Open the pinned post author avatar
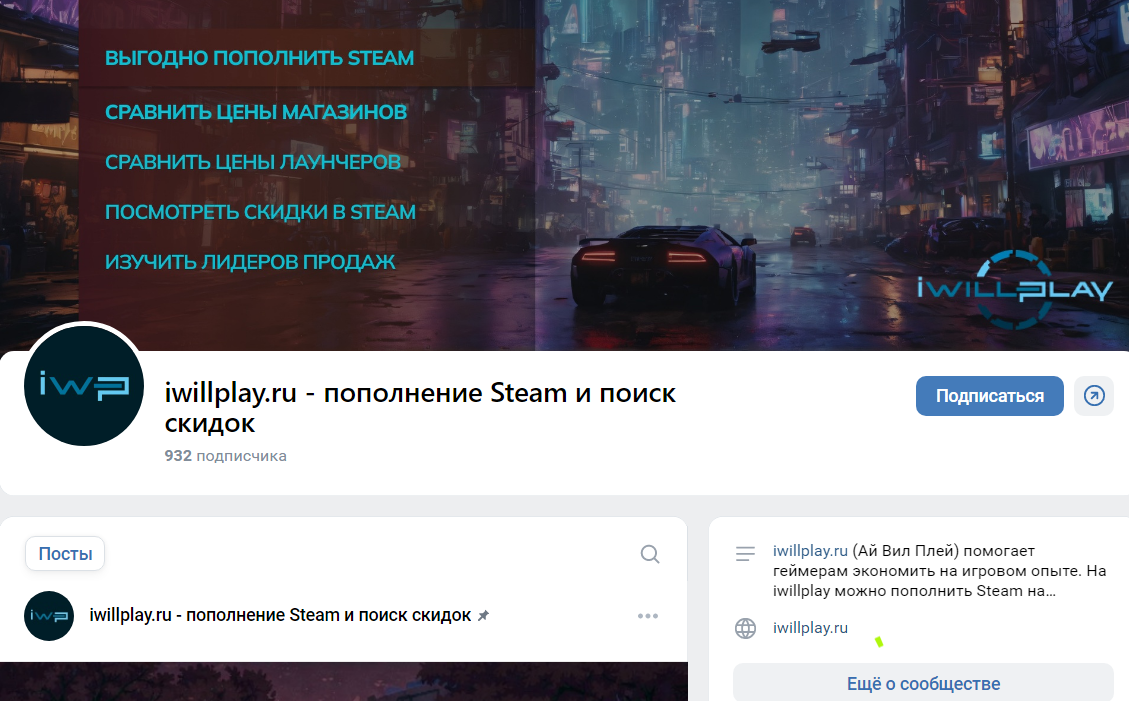The height and width of the screenshot is (701, 1129). pyautogui.click(x=49, y=616)
